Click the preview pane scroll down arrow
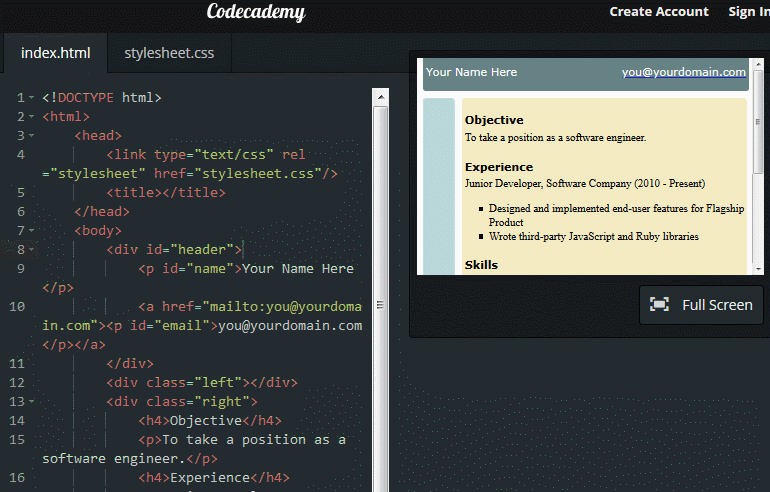 [x=758, y=269]
